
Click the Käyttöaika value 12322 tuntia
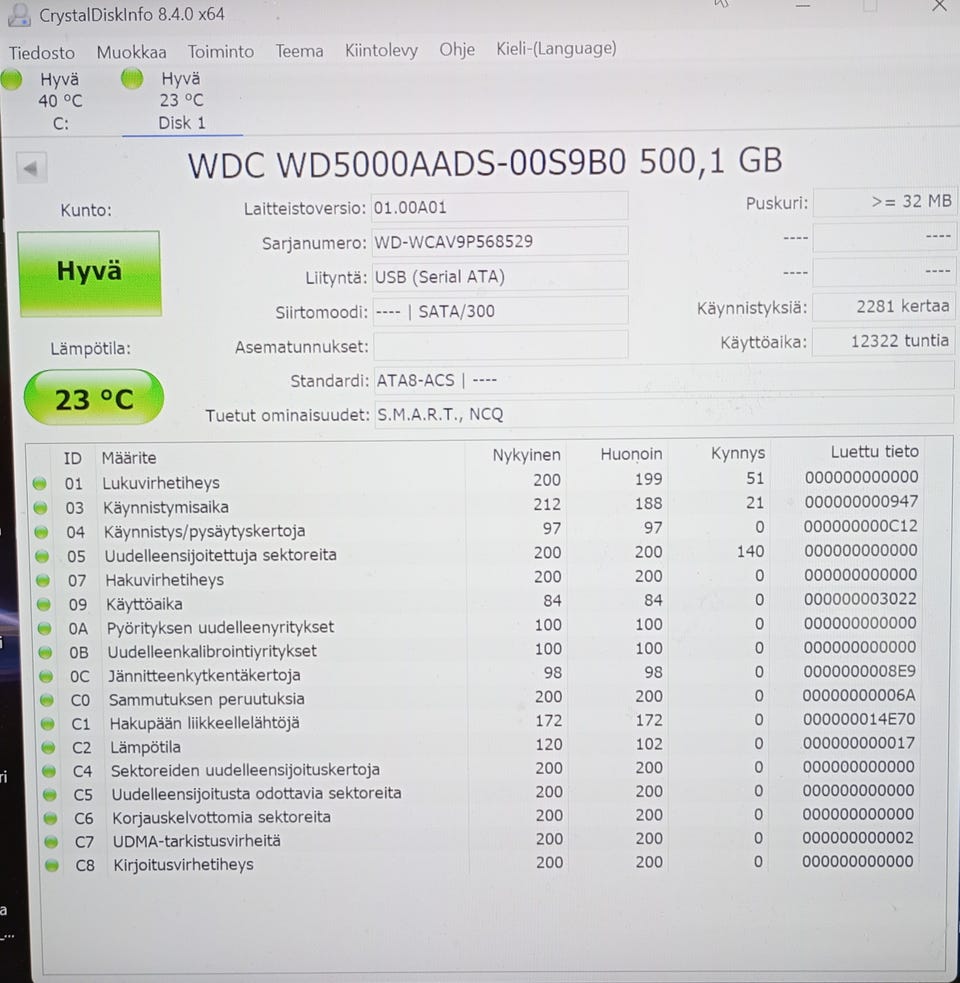coord(883,341)
